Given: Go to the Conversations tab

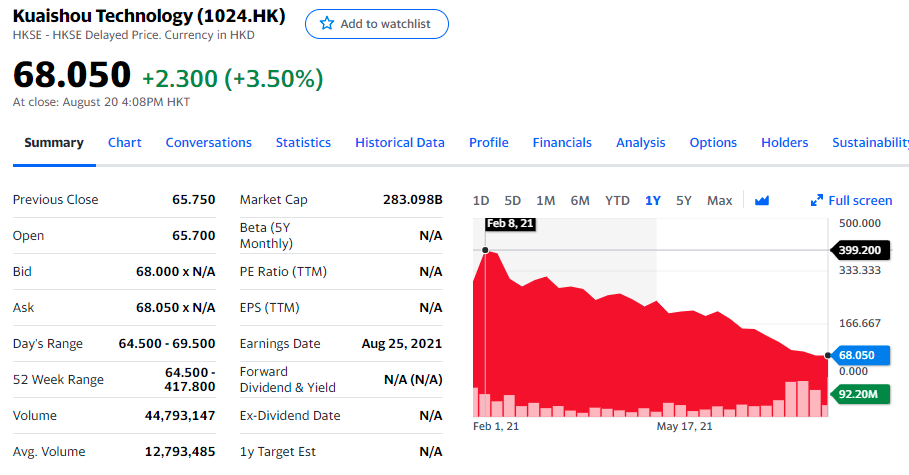Looking at the screenshot, I should point(209,143).
